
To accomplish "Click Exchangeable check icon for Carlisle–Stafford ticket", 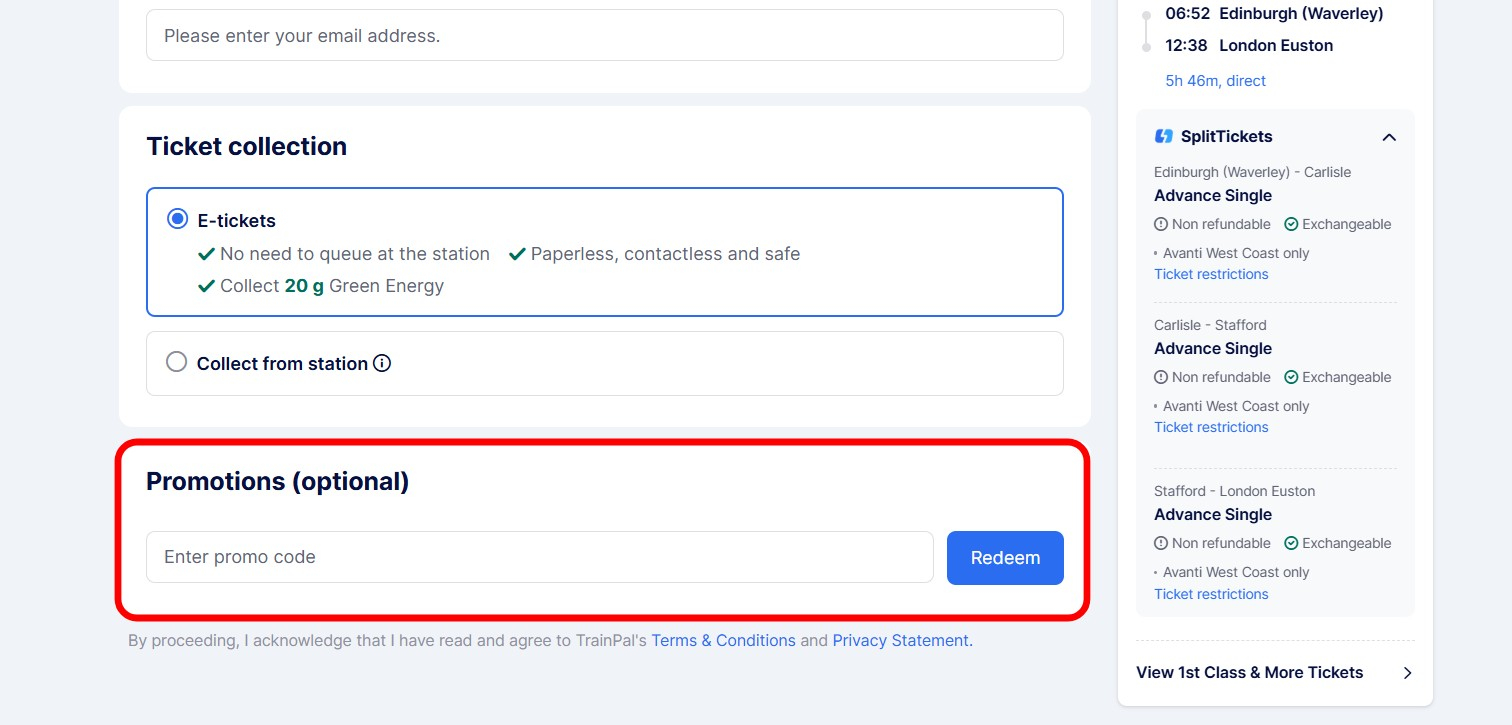I will click(1291, 377).
